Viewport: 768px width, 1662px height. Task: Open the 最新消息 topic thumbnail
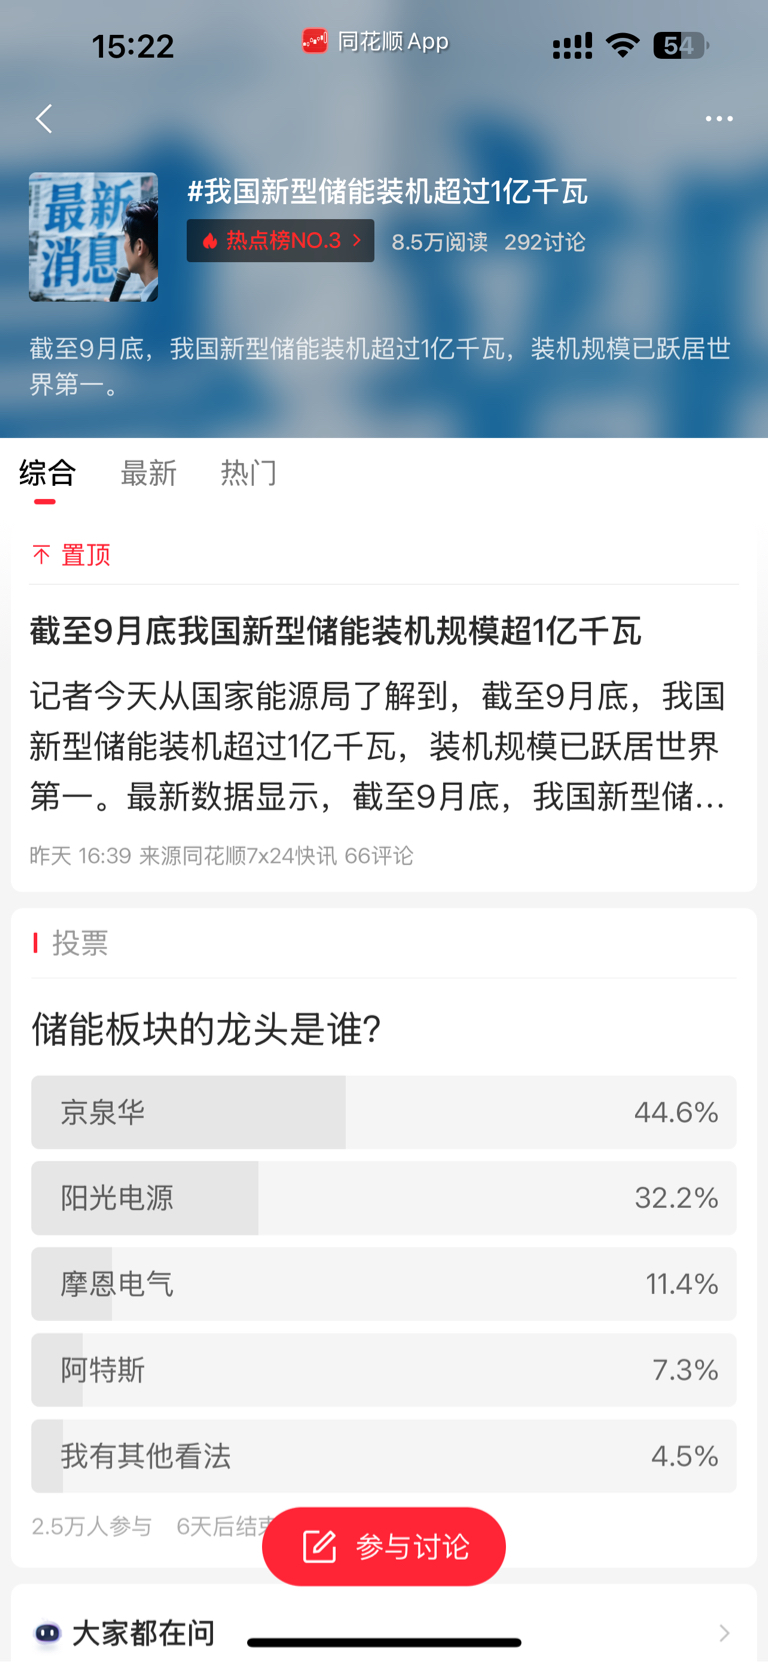pos(93,237)
